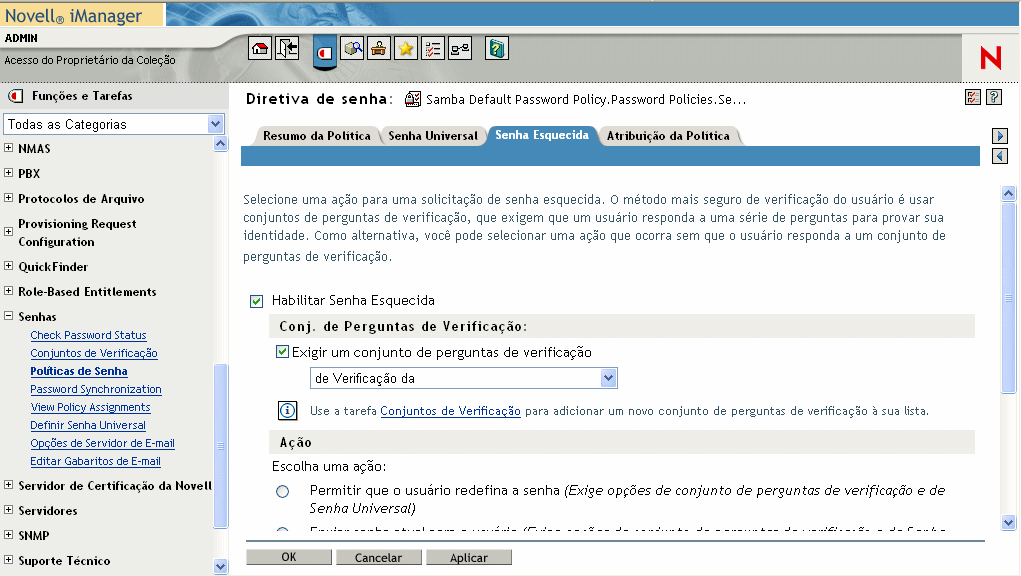Expand Servidor de Certificação da Novell
Screen dimensions: 1021x576
tap(8, 485)
